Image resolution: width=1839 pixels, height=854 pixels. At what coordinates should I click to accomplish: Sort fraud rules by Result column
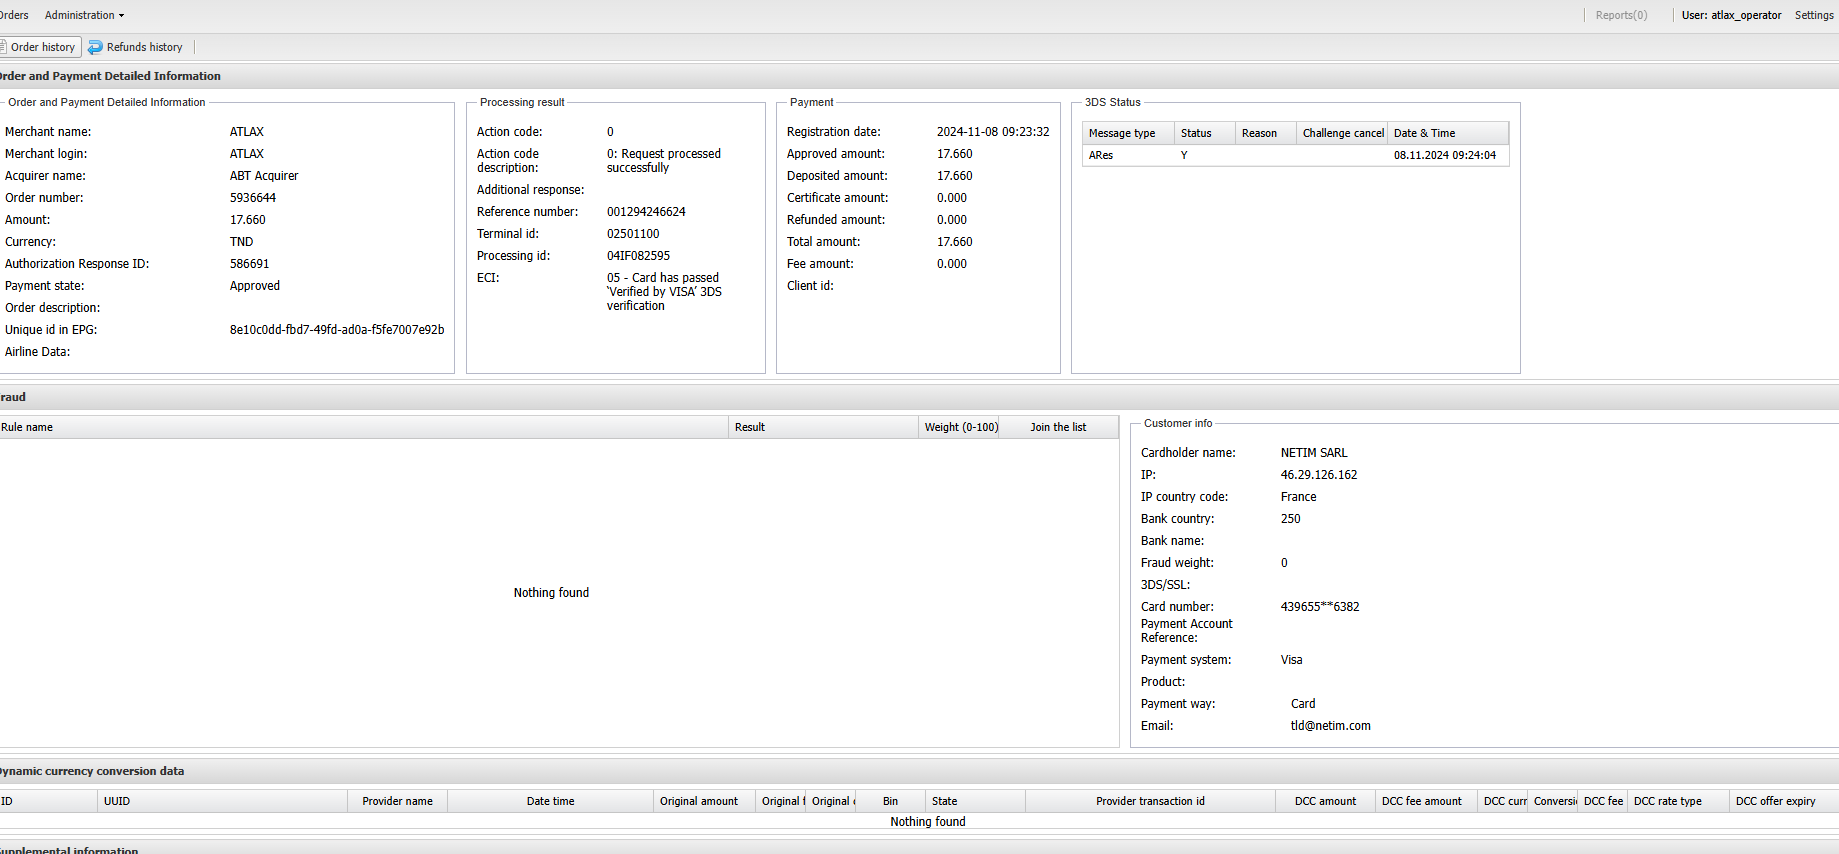(750, 427)
